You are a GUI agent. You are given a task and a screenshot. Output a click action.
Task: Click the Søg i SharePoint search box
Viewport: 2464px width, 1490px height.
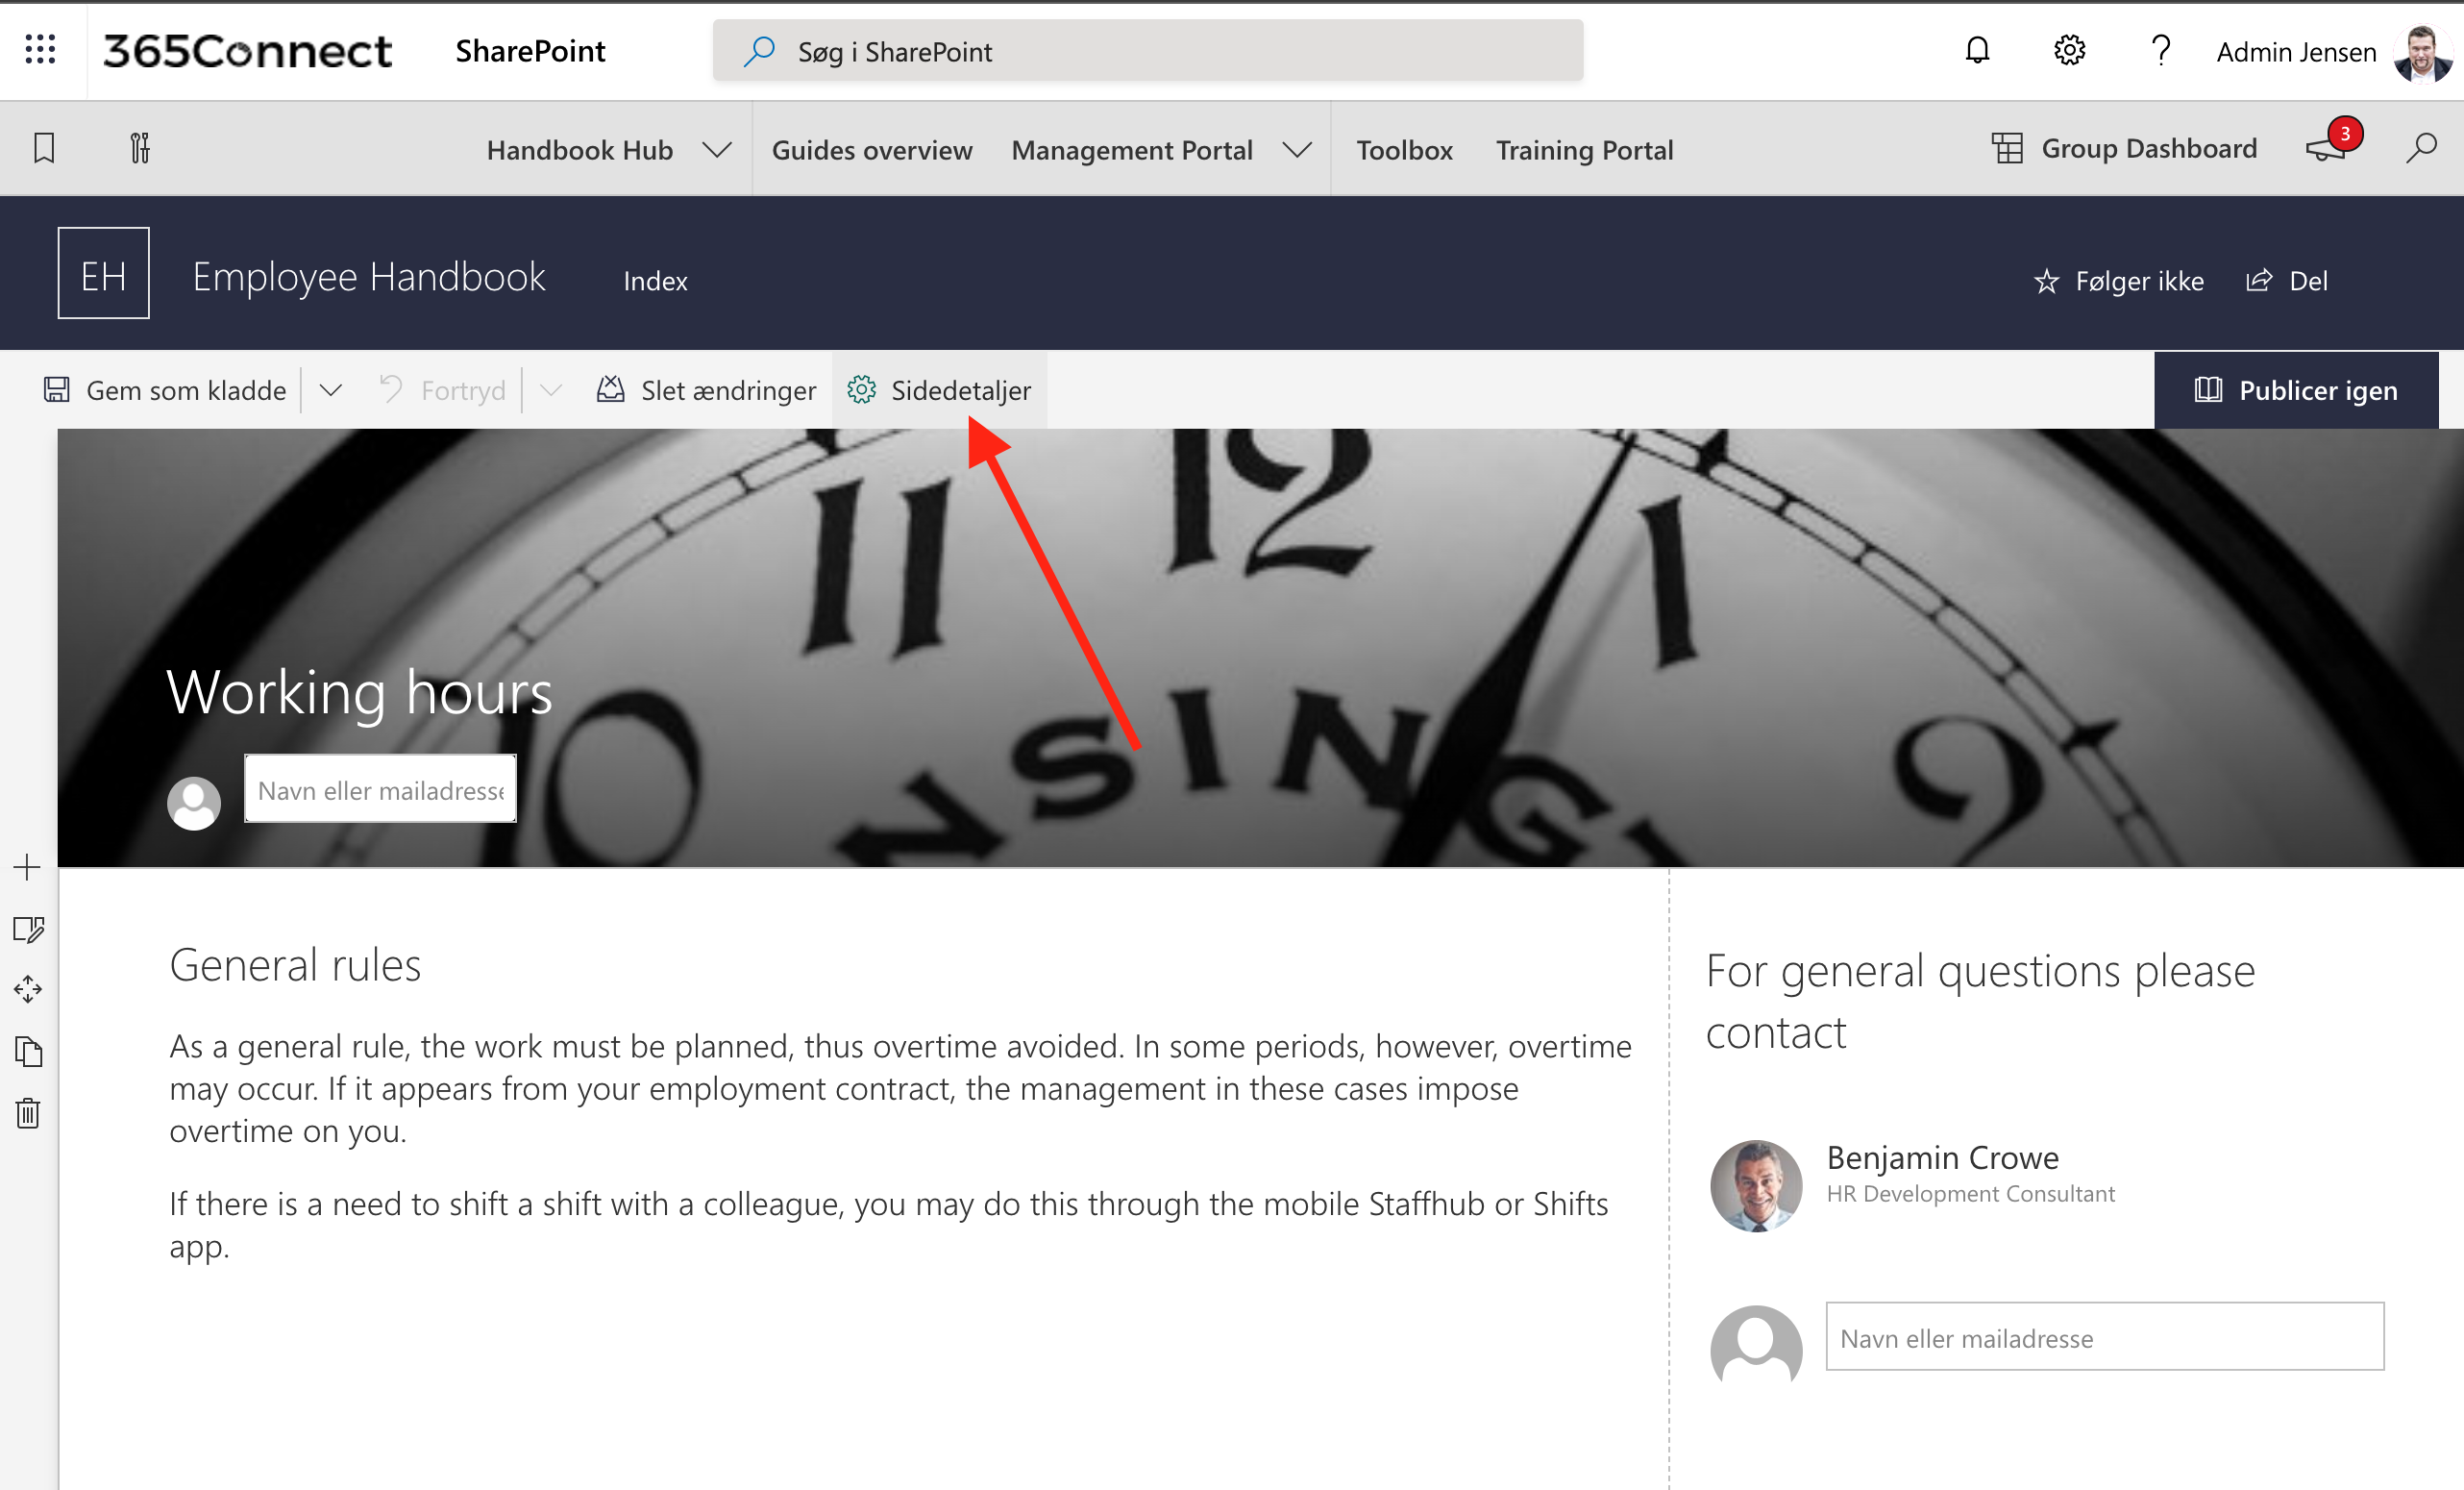tap(1148, 51)
